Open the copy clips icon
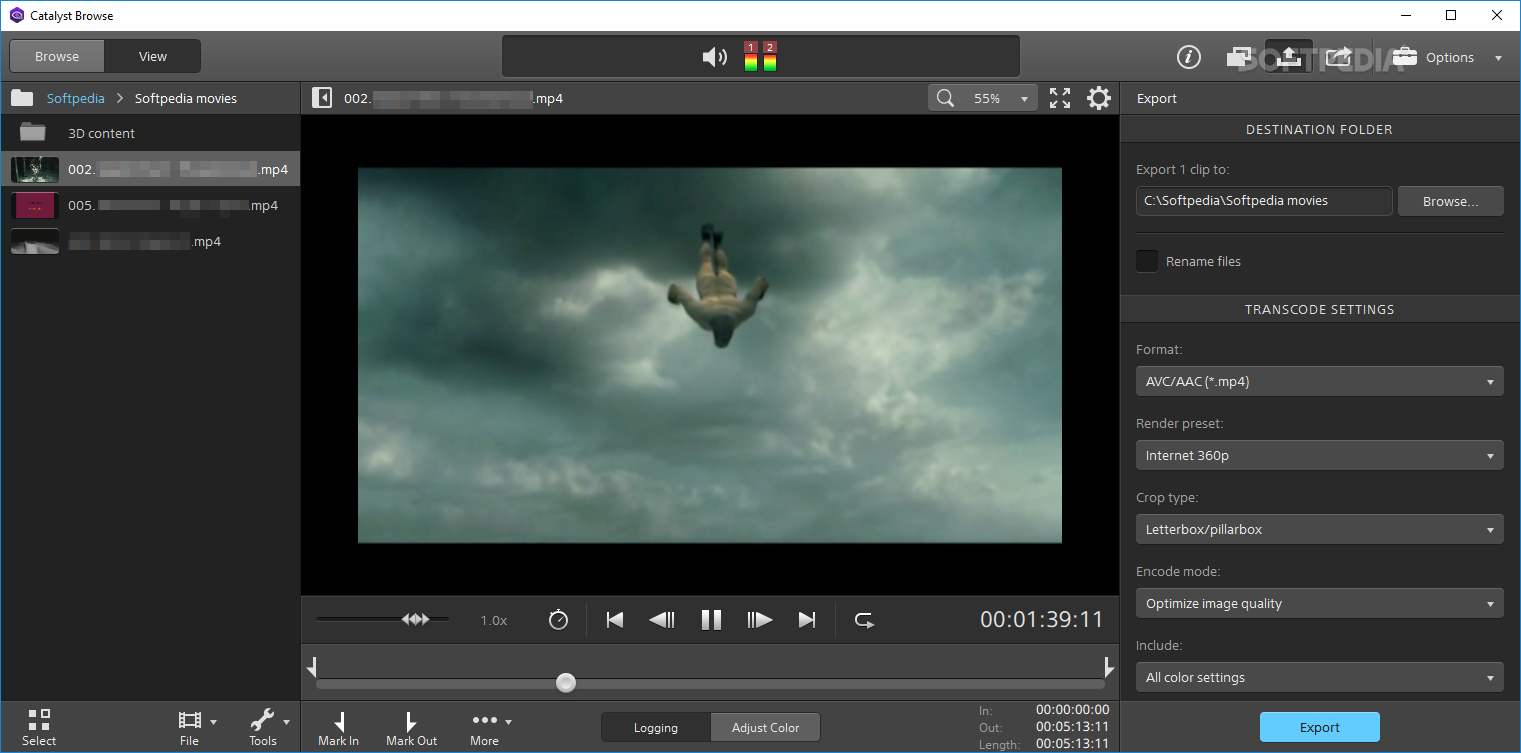This screenshot has width=1521, height=753. coord(1241,57)
